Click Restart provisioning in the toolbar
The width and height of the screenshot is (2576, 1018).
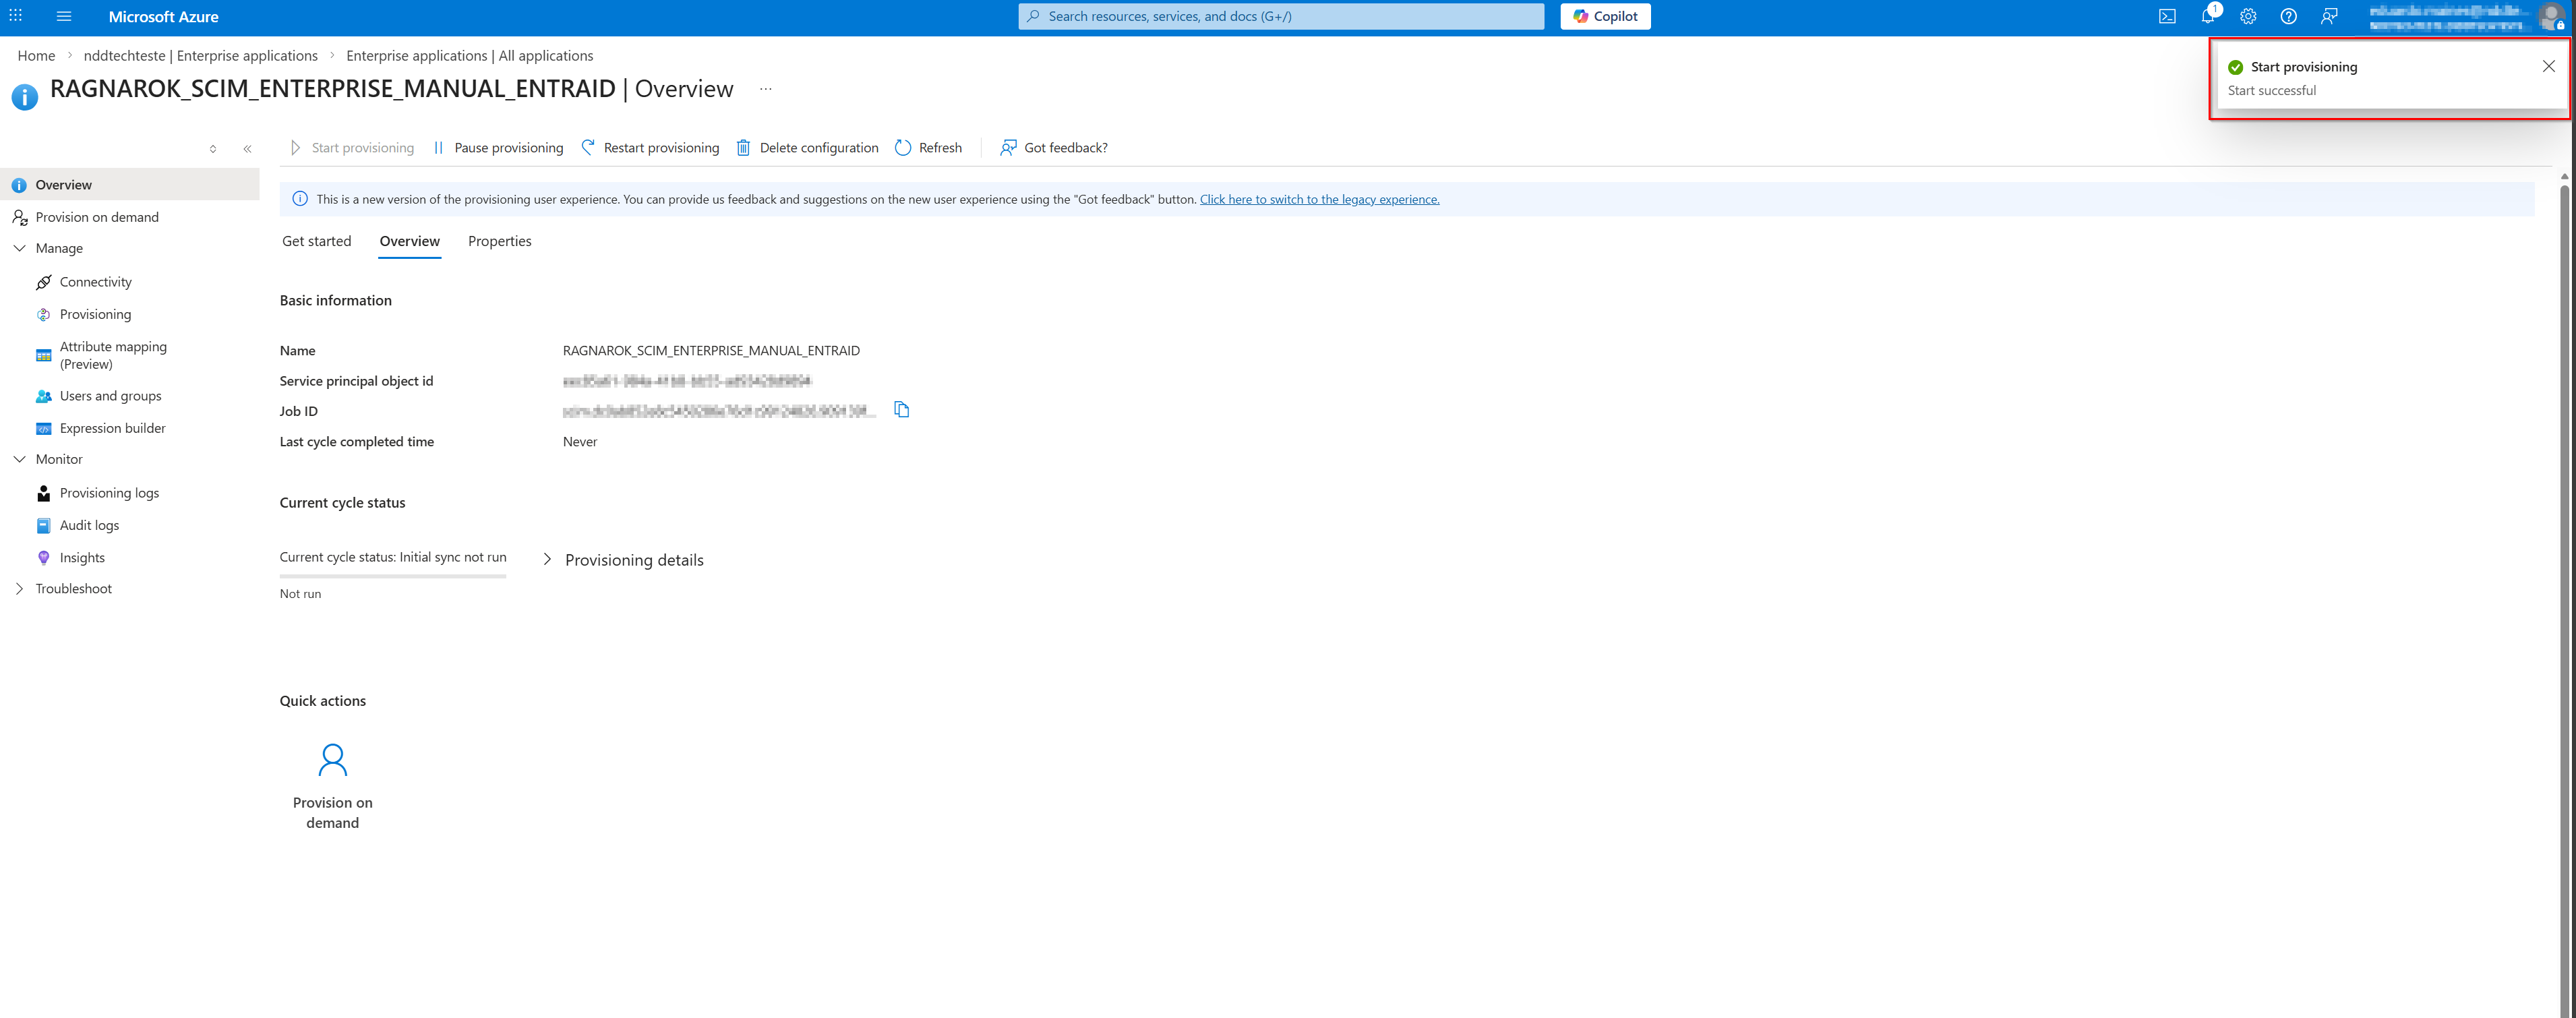tap(650, 148)
